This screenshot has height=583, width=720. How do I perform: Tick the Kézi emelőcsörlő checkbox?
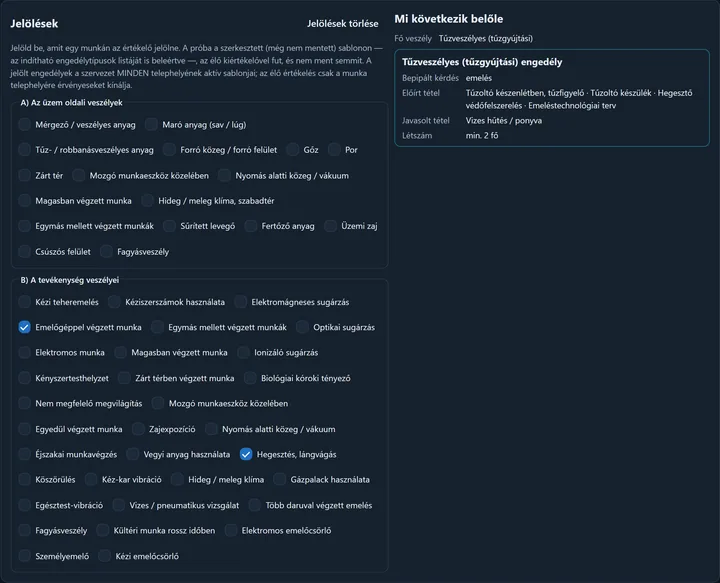tap(105, 556)
